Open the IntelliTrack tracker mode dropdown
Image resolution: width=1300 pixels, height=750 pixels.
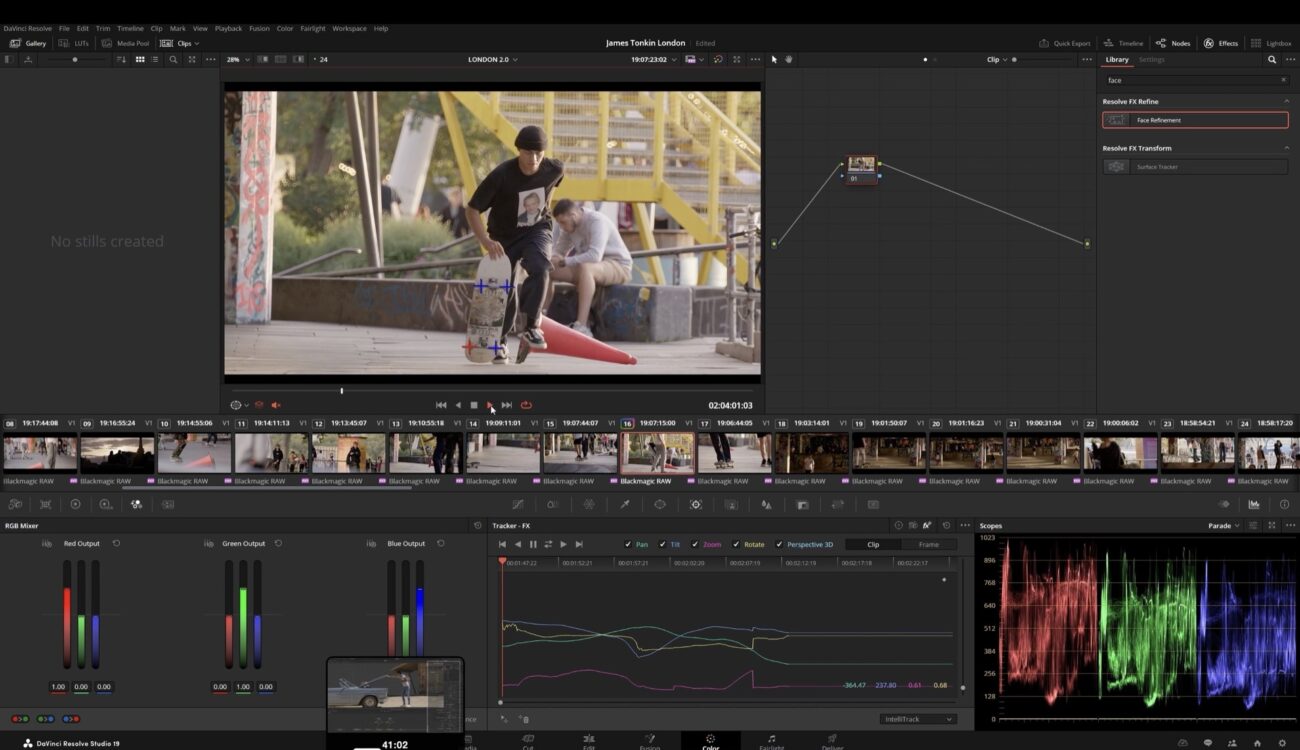pyautogui.click(x=919, y=719)
